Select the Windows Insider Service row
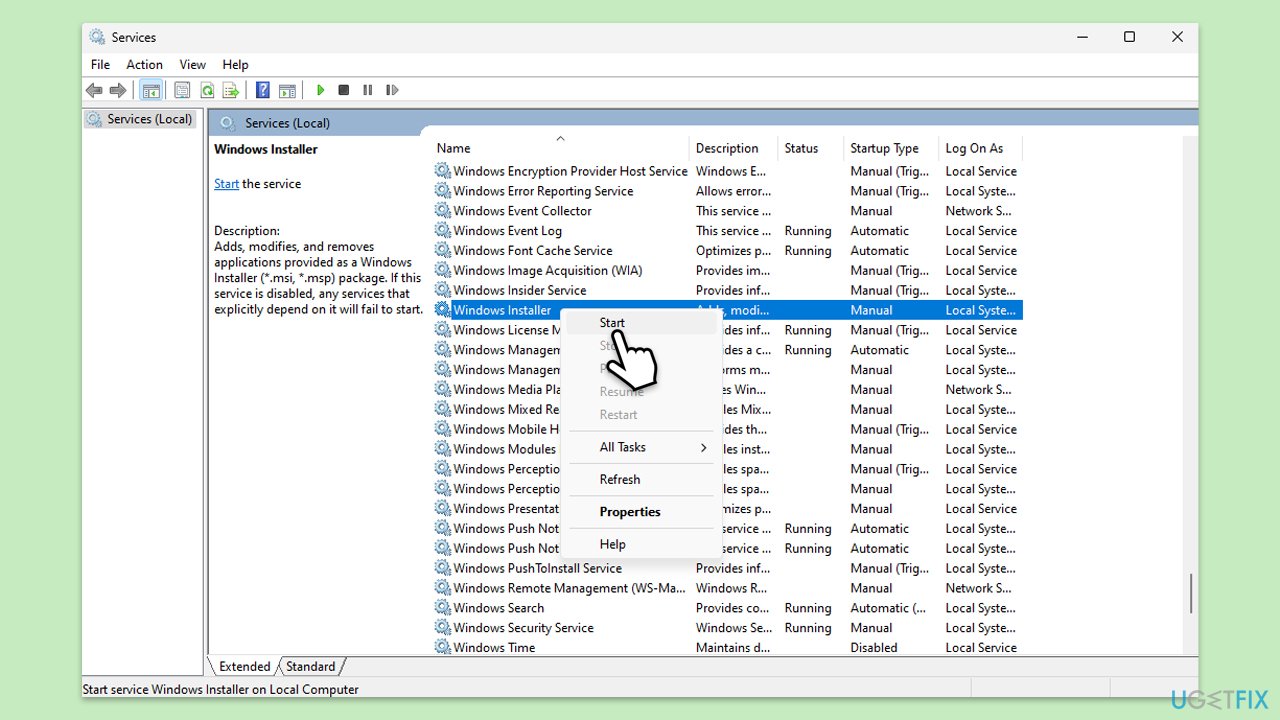1280x720 pixels. coord(727,290)
